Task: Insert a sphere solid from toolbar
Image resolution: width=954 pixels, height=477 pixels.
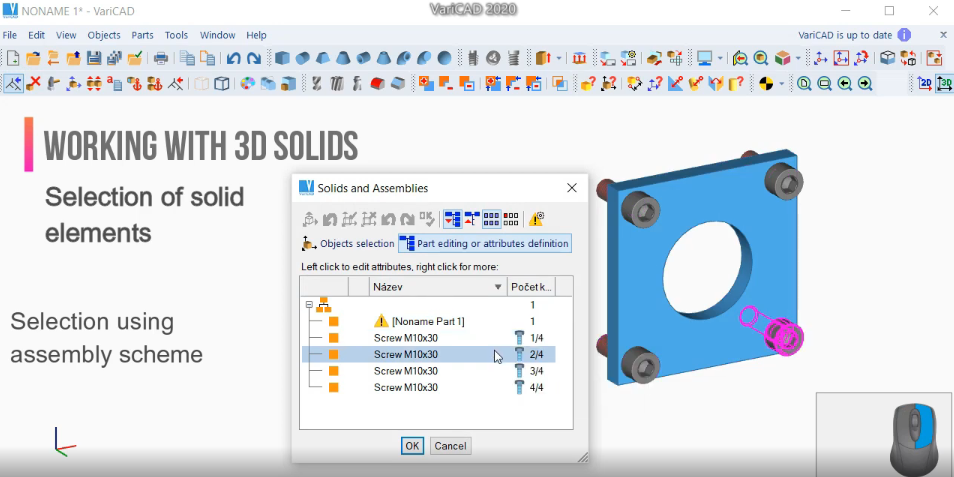Action: 444,58
